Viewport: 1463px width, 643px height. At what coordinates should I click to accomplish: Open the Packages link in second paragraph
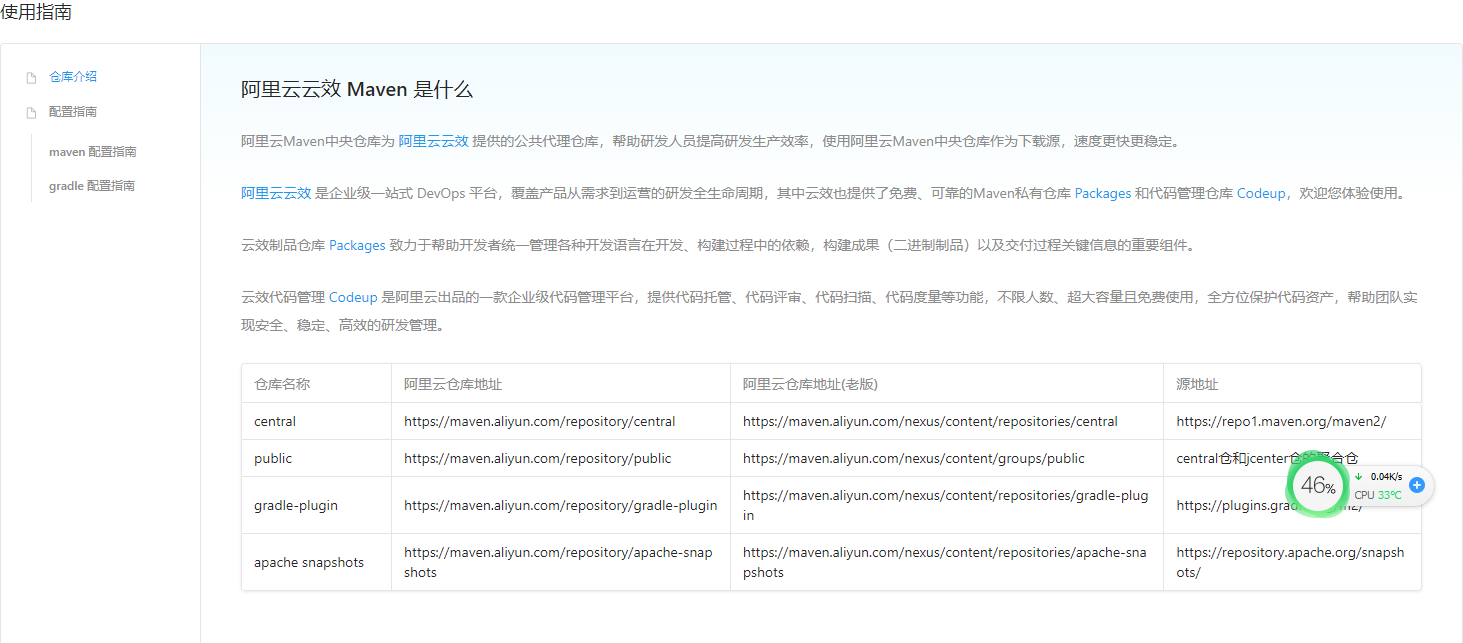[1103, 193]
